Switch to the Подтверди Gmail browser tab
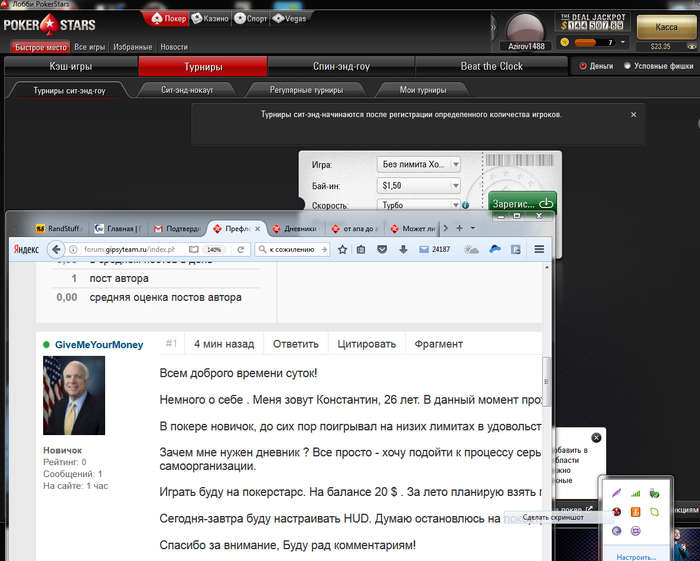The width and height of the screenshot is (700, 561). click(x=177, y=229)
